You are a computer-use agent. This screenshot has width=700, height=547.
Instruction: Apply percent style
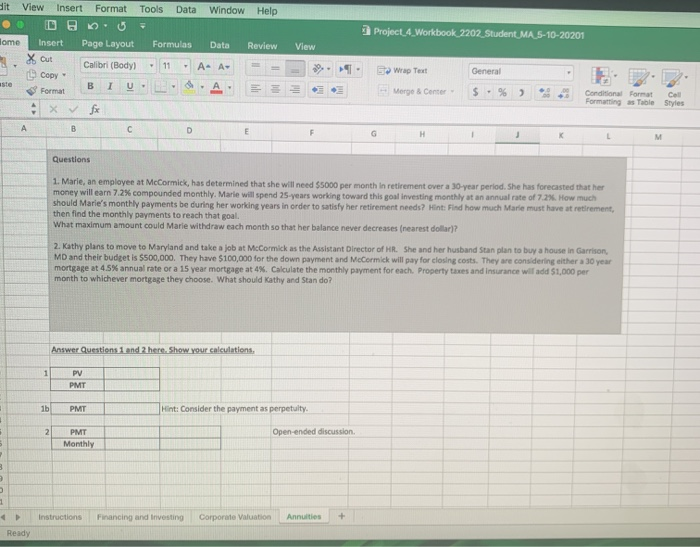503,92
